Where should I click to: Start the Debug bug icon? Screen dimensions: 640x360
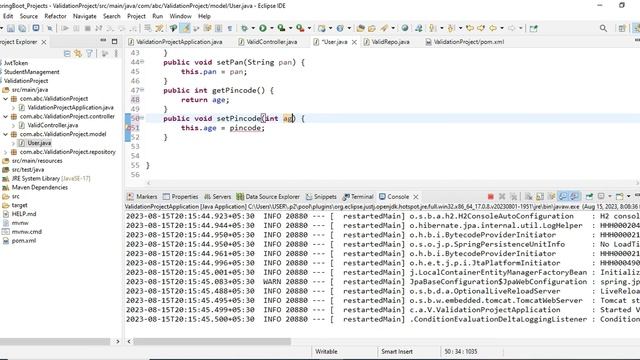pyautogui.click(x=244, y=28)
